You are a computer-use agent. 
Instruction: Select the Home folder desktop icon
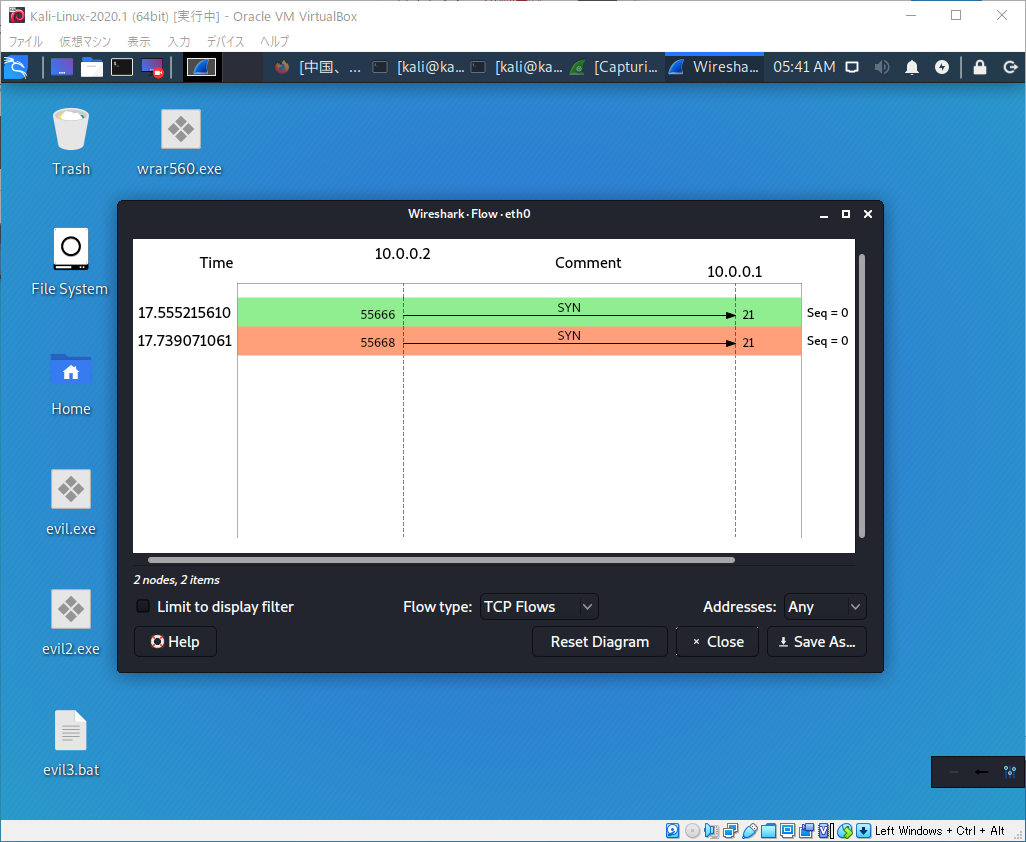[71, 383]
